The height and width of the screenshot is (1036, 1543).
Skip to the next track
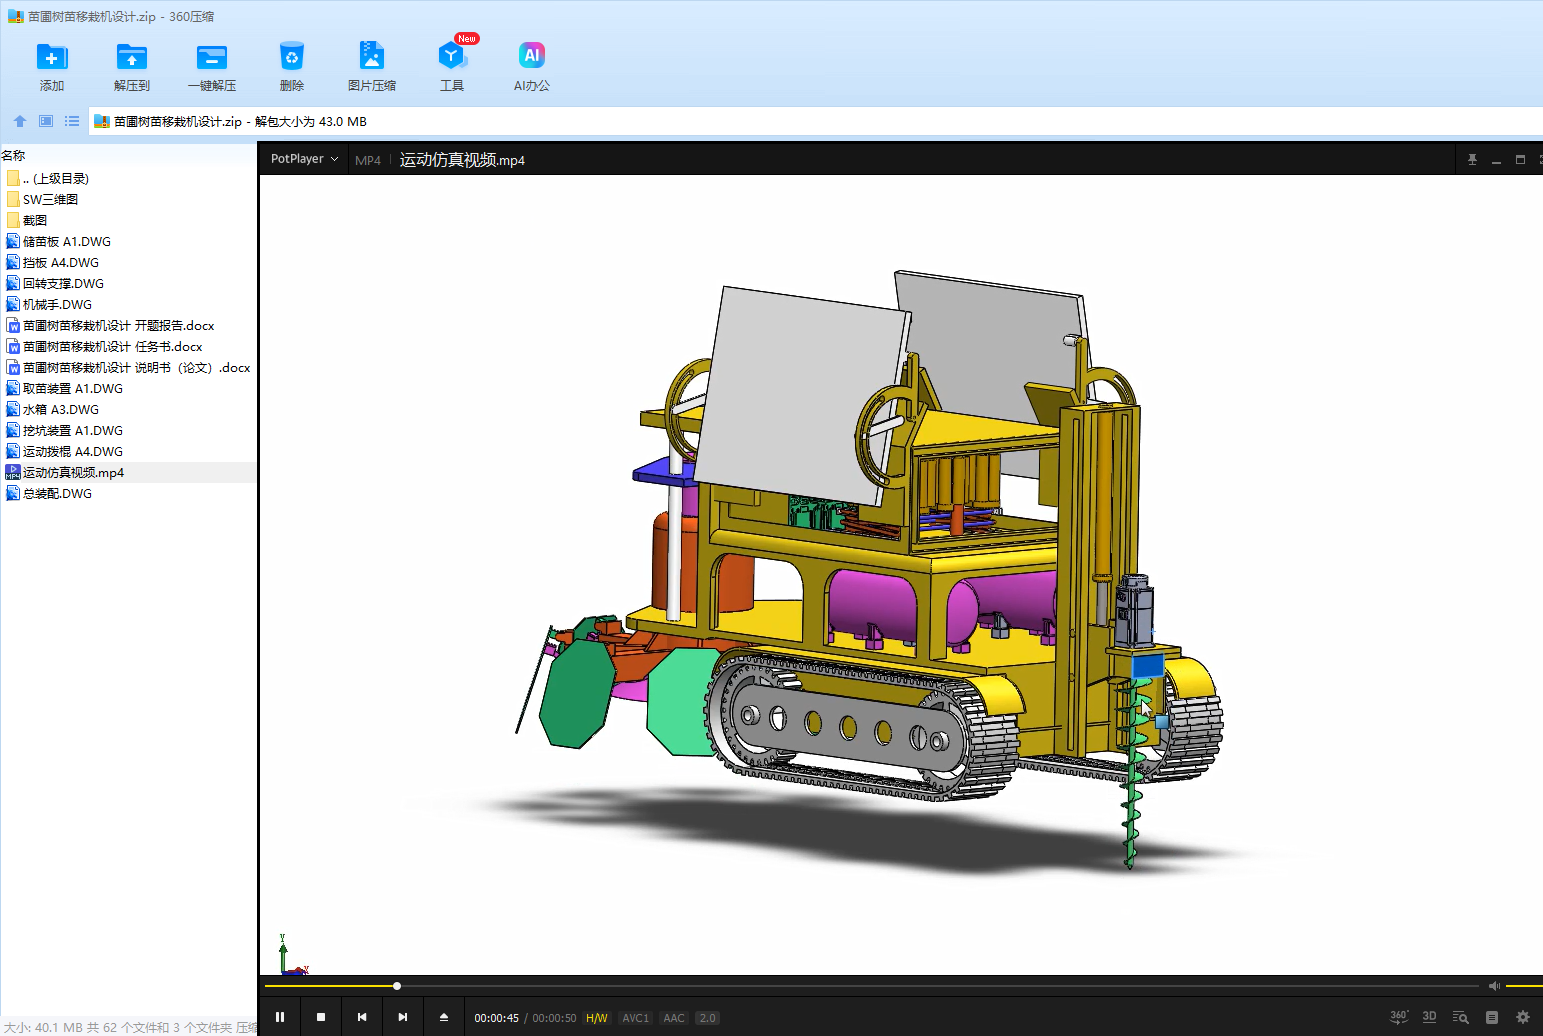pos(403,1017)
